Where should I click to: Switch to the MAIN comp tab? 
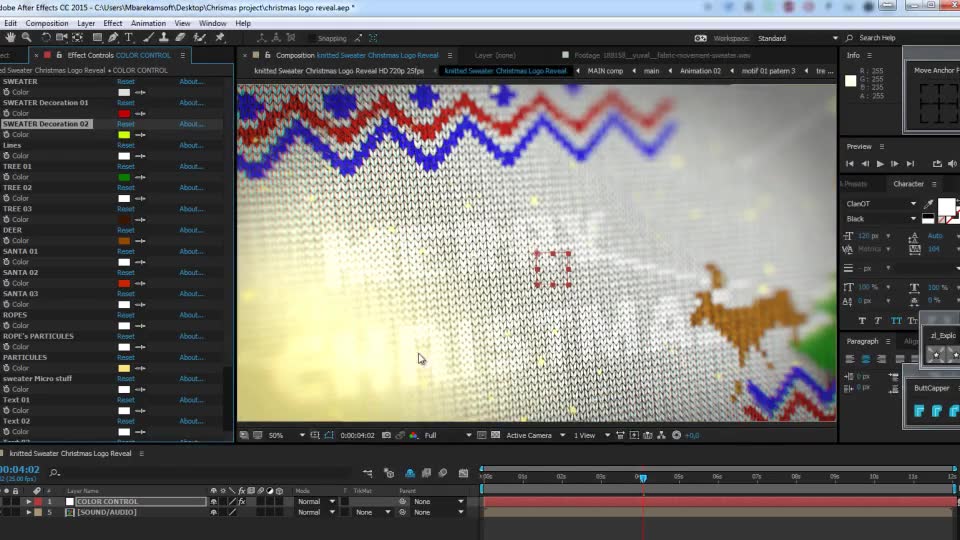[605, 71]
